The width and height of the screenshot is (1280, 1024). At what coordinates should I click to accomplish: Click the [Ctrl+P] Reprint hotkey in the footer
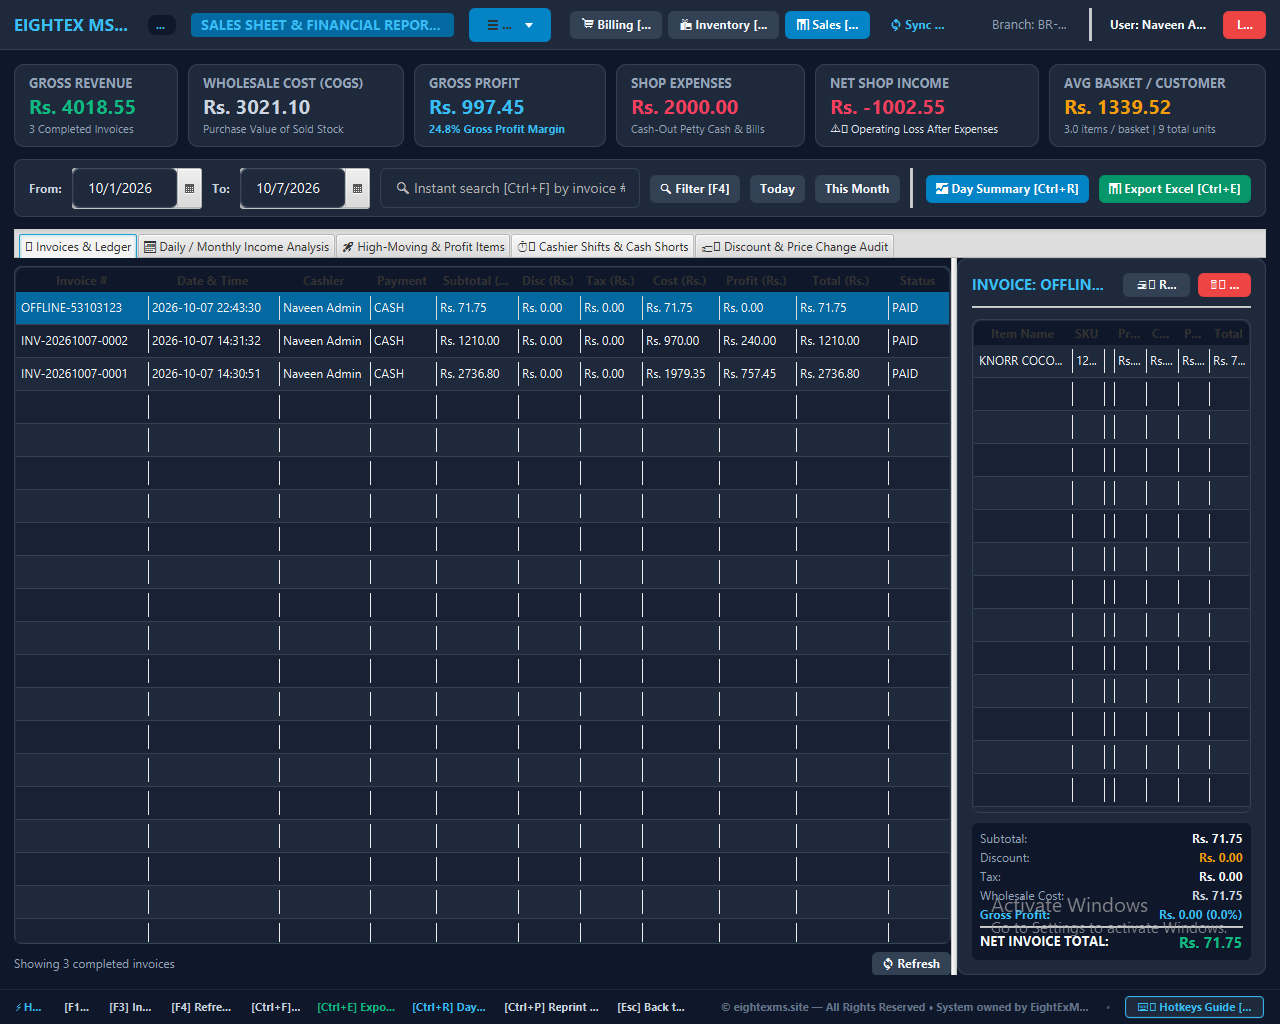click(551, 1007)
